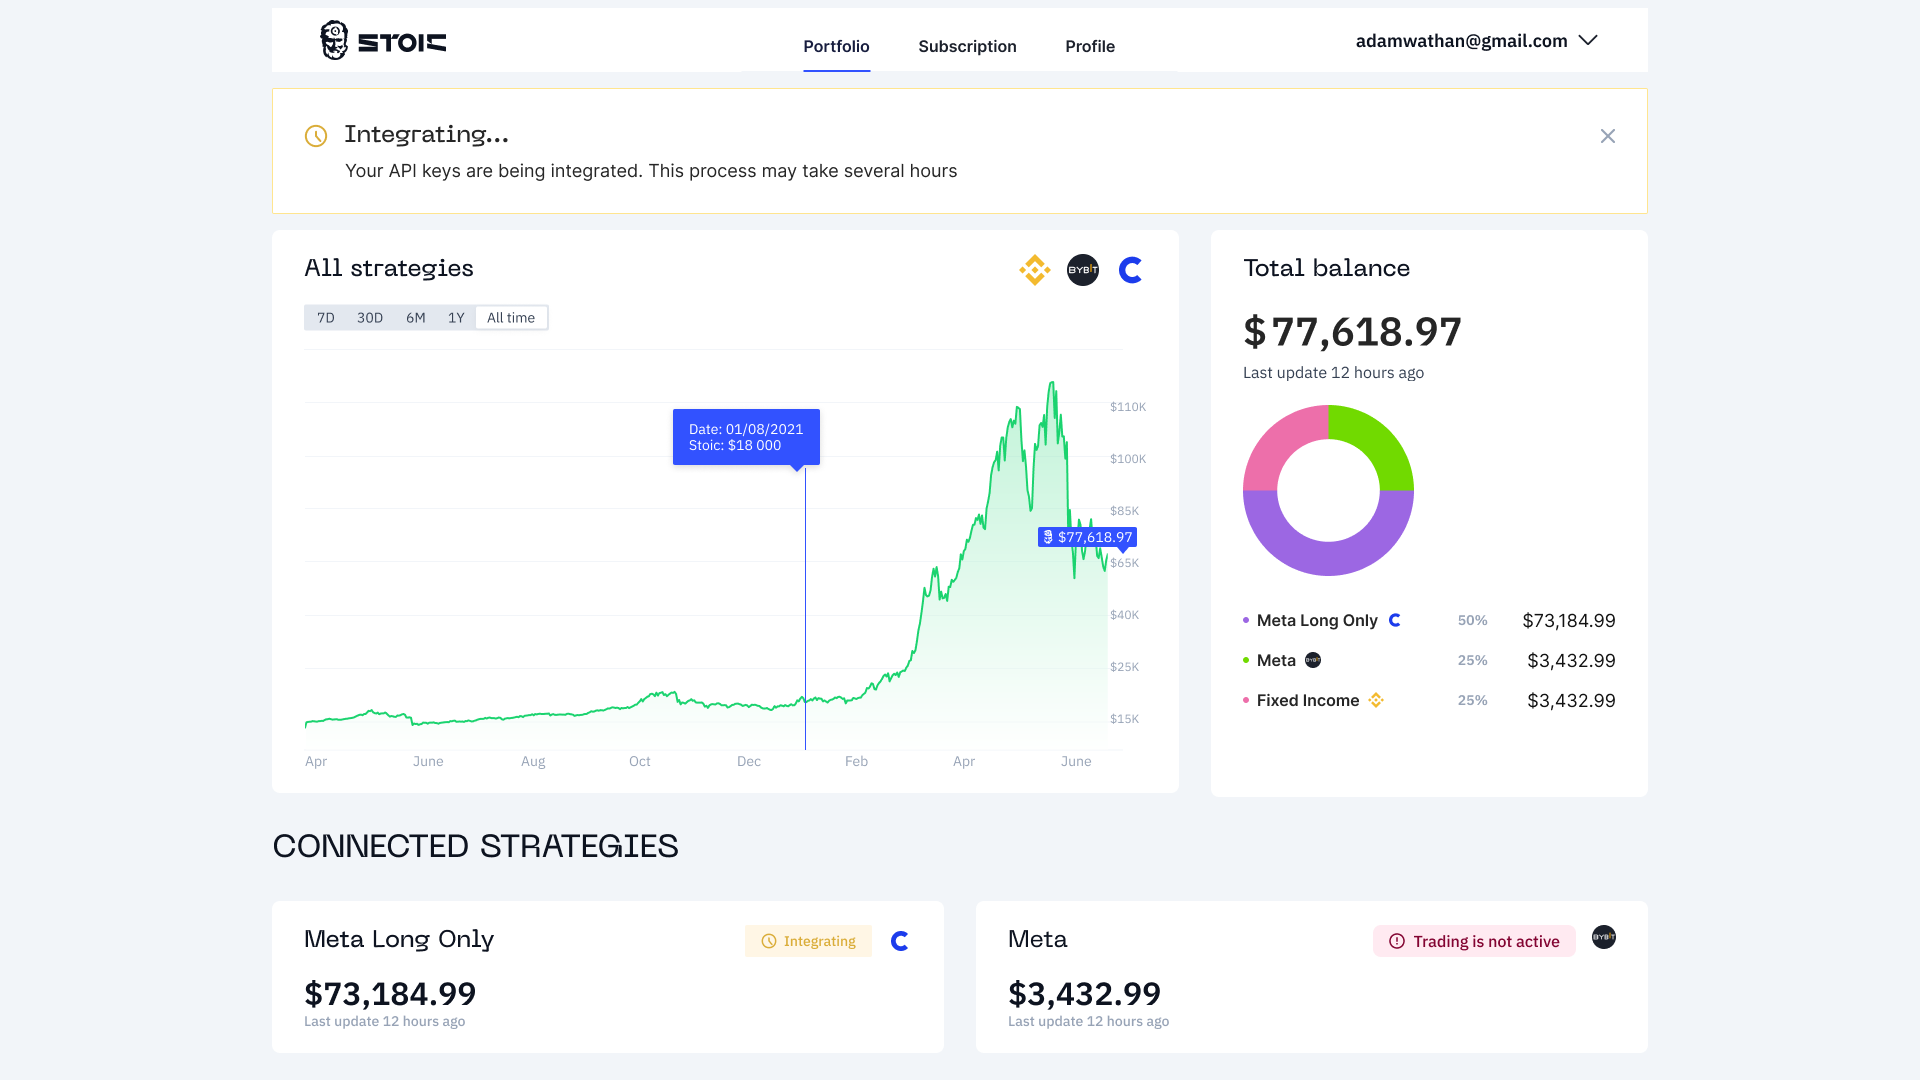Open the adamwathan@gmail.com account dropdown
This screenshot has width=1920, height=1080.
click(x=1478, y=41)
